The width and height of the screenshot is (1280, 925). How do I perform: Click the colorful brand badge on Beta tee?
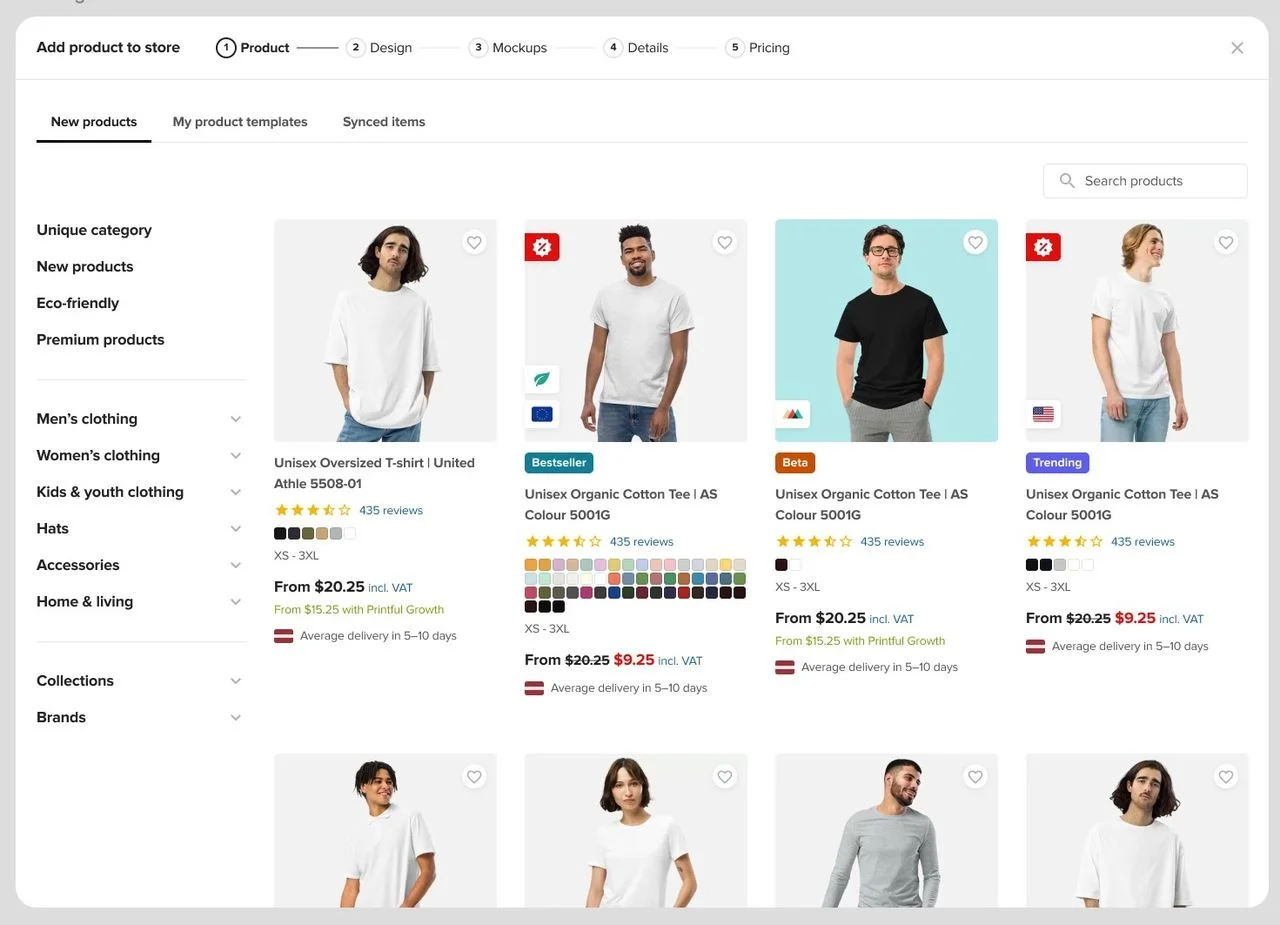coord(793,414)
